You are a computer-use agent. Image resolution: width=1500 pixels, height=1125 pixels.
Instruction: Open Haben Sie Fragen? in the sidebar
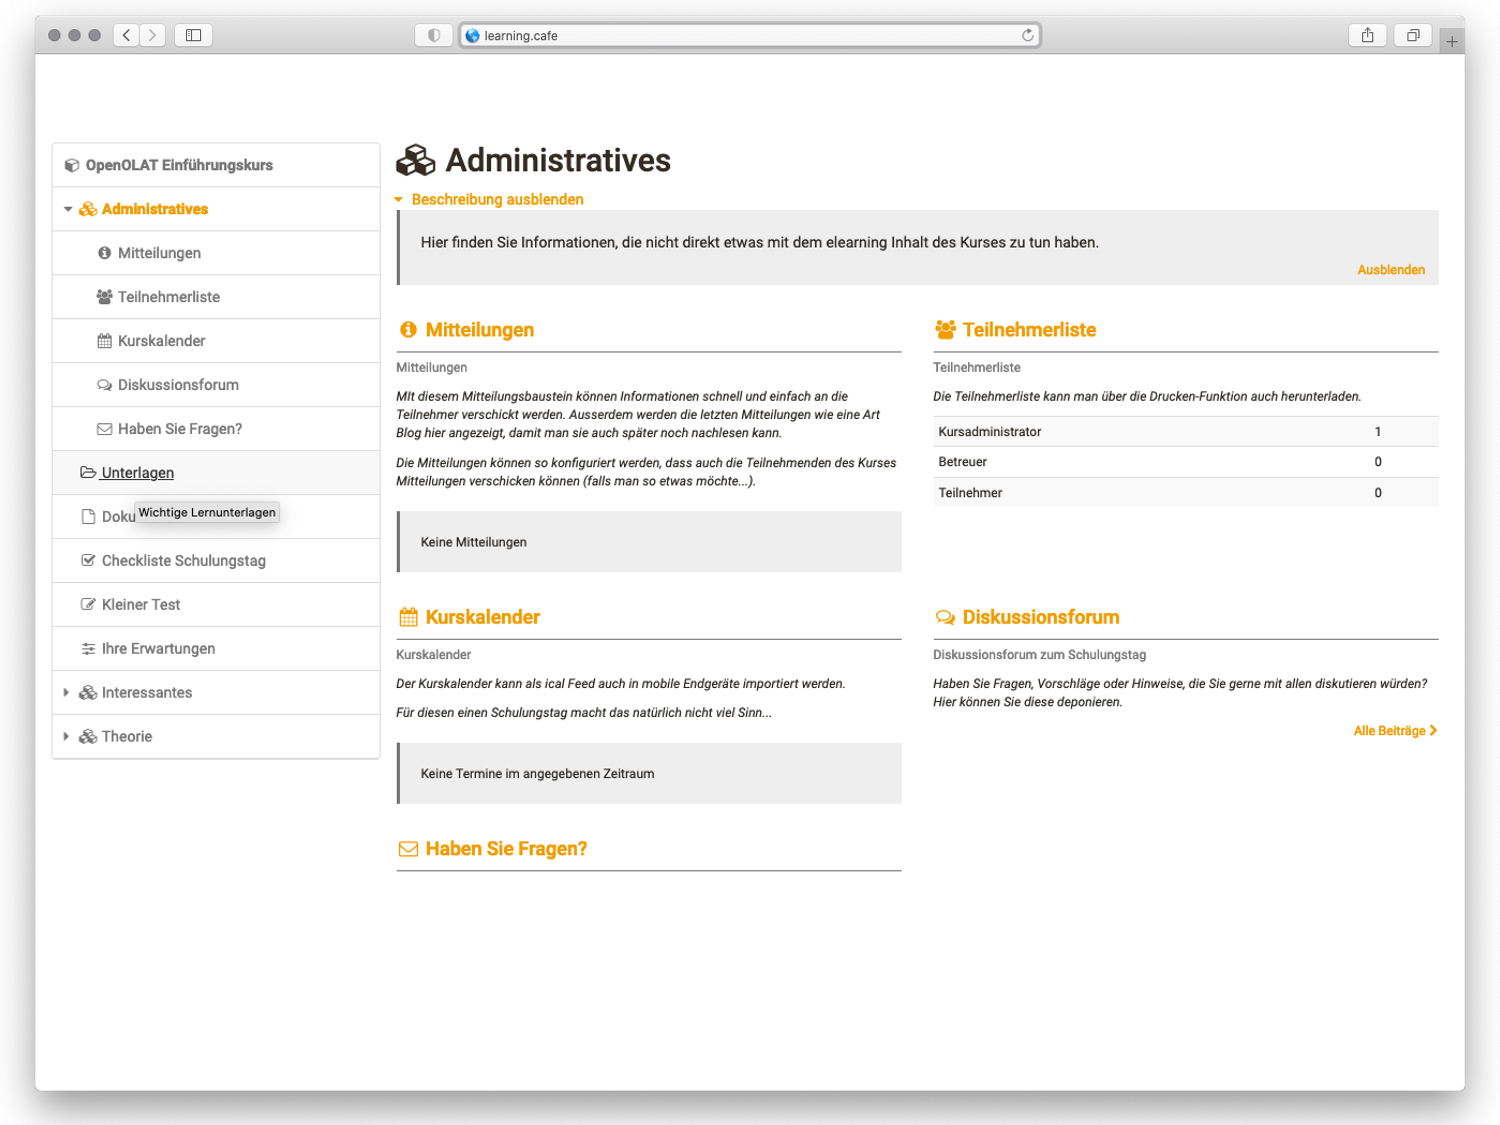click(180, 430)
